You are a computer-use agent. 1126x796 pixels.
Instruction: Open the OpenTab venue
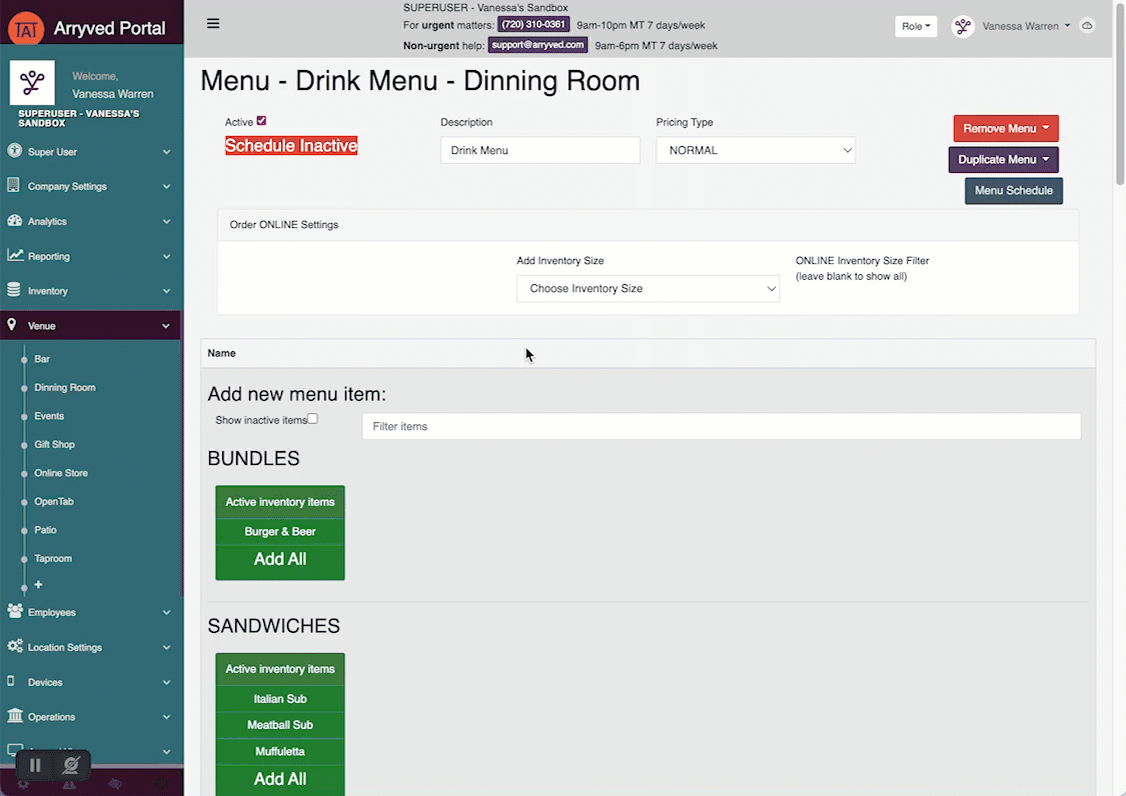coord(54,501)
